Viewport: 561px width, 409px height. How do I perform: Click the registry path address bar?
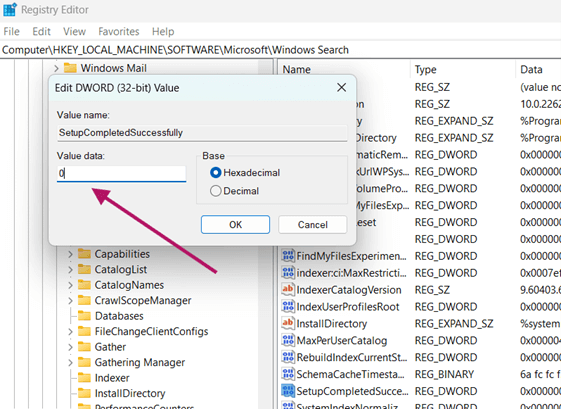pyautogui.click(x=280, y=50)
